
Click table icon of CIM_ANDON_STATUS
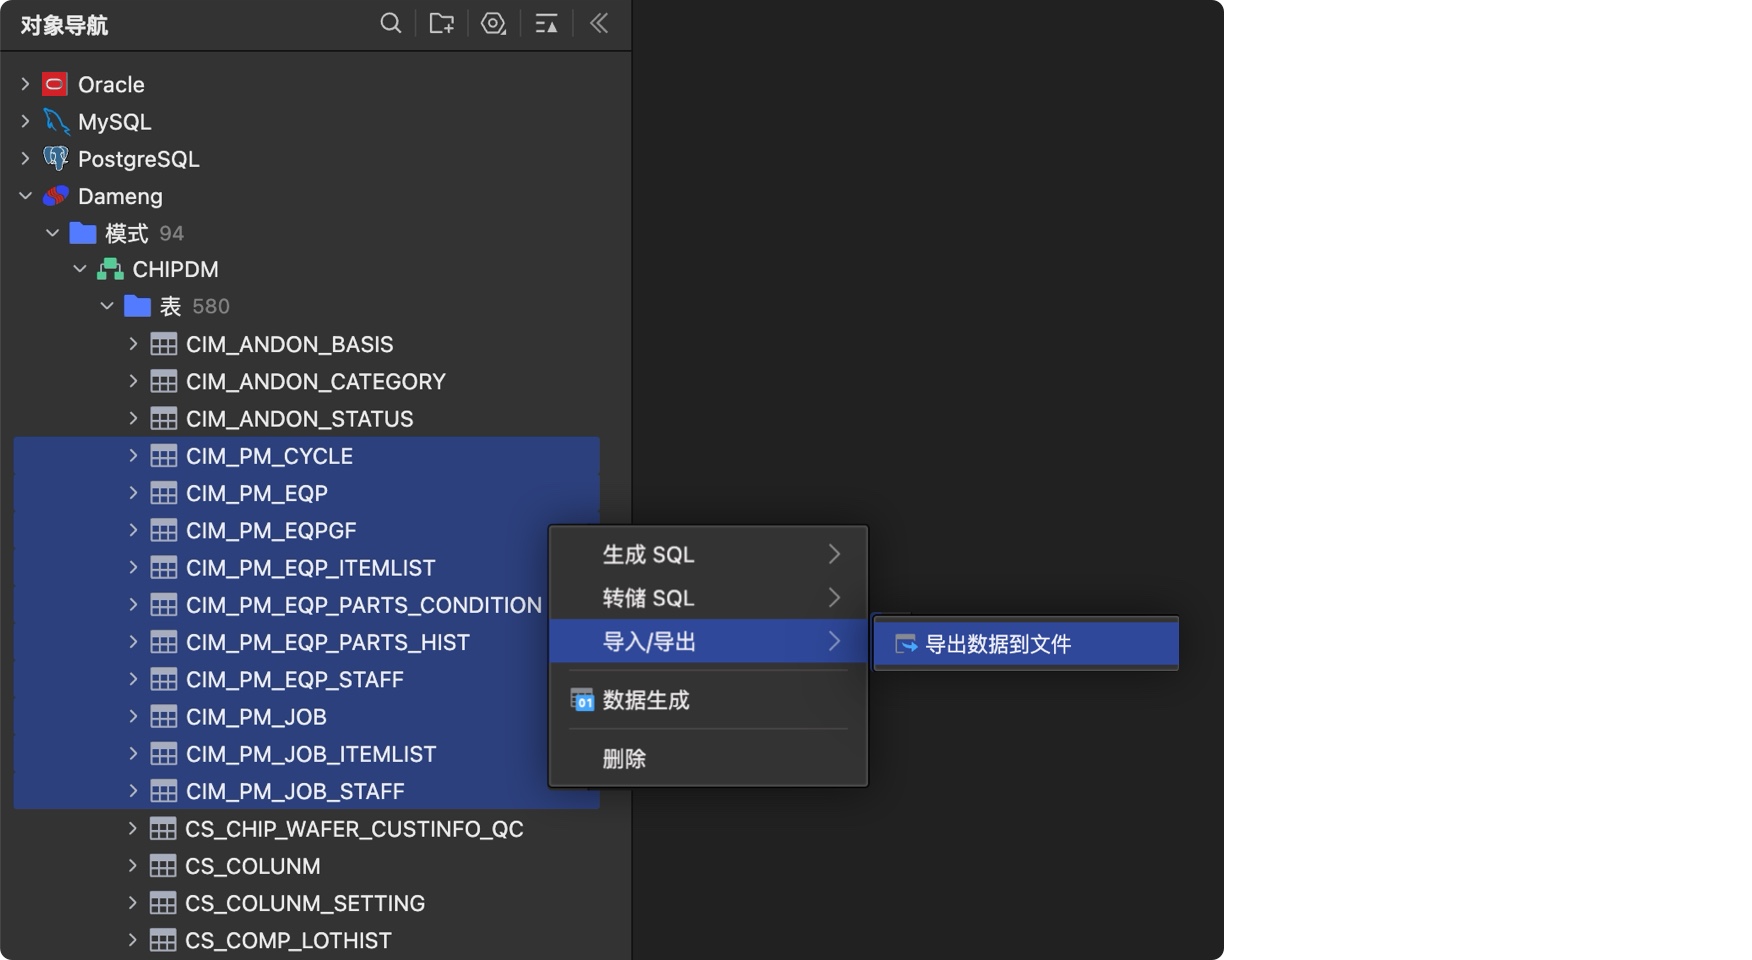[x=164, y=418]
